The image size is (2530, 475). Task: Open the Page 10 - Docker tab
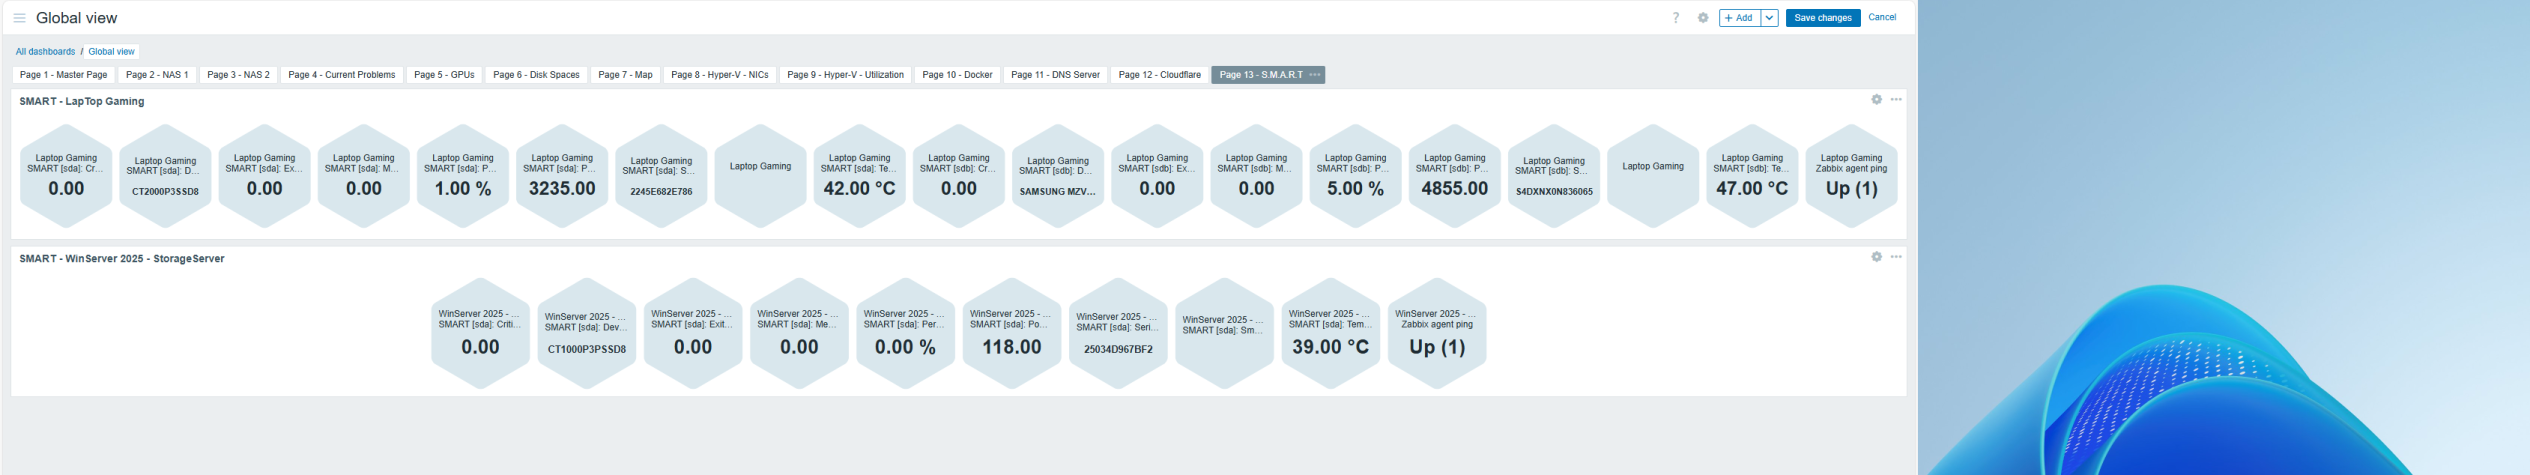(957, 75)
